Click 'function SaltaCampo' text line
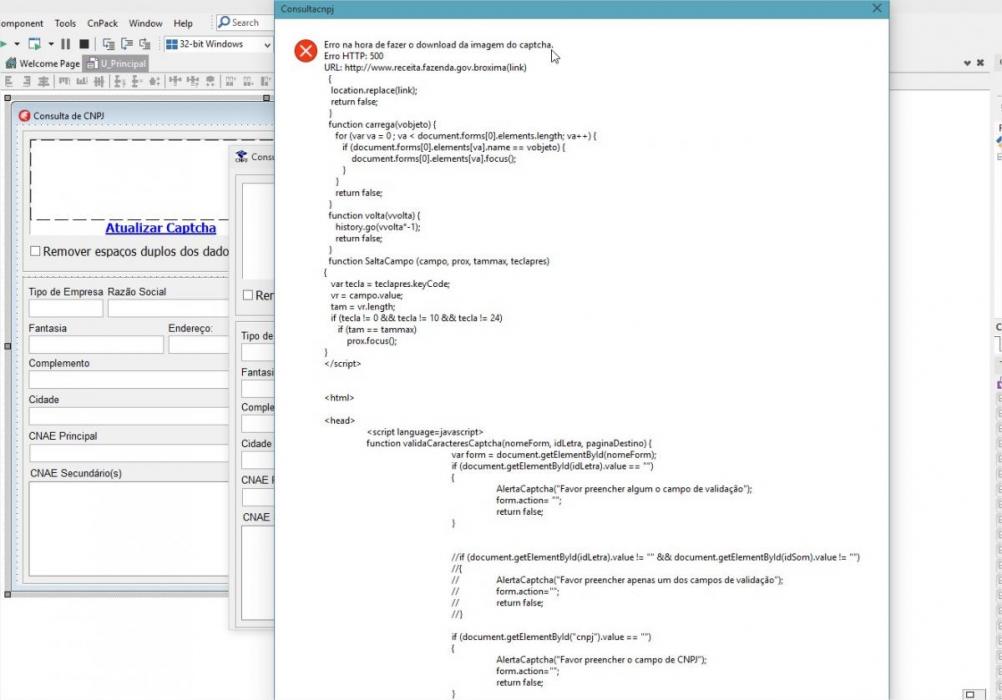Screen dimensions: 1002x700 438,261
